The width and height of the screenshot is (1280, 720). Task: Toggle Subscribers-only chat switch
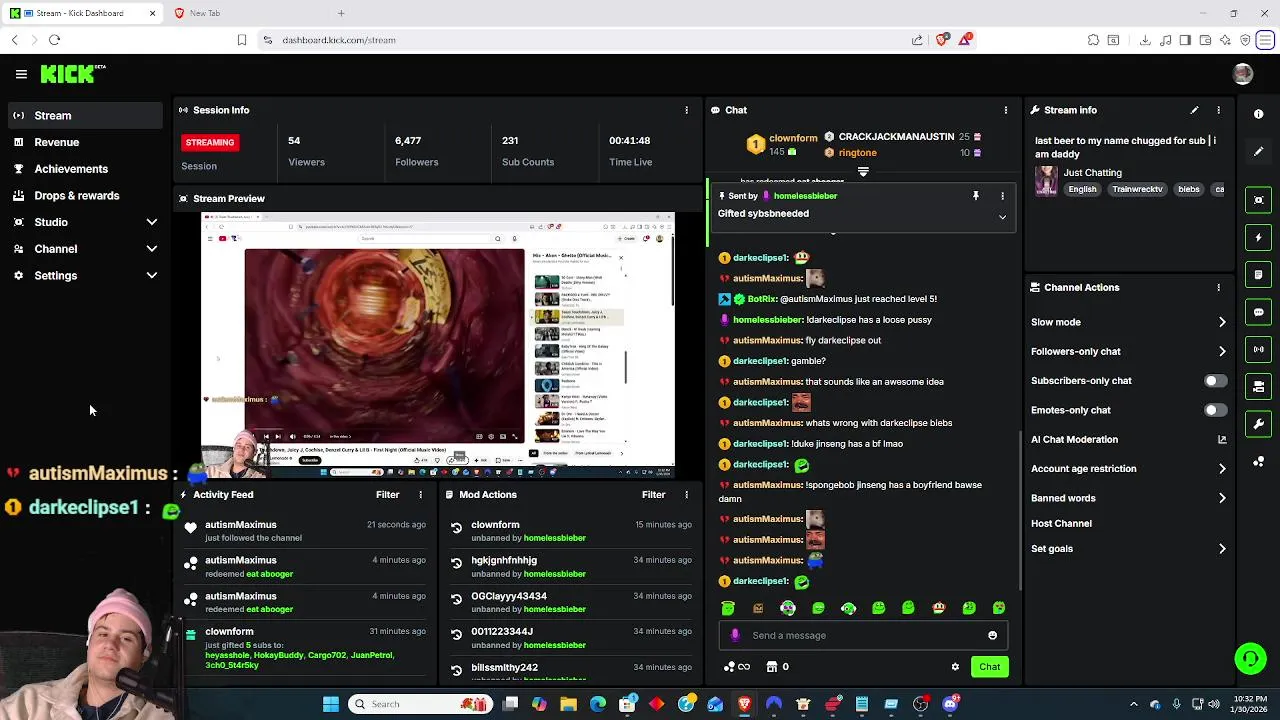[1215, 381]
